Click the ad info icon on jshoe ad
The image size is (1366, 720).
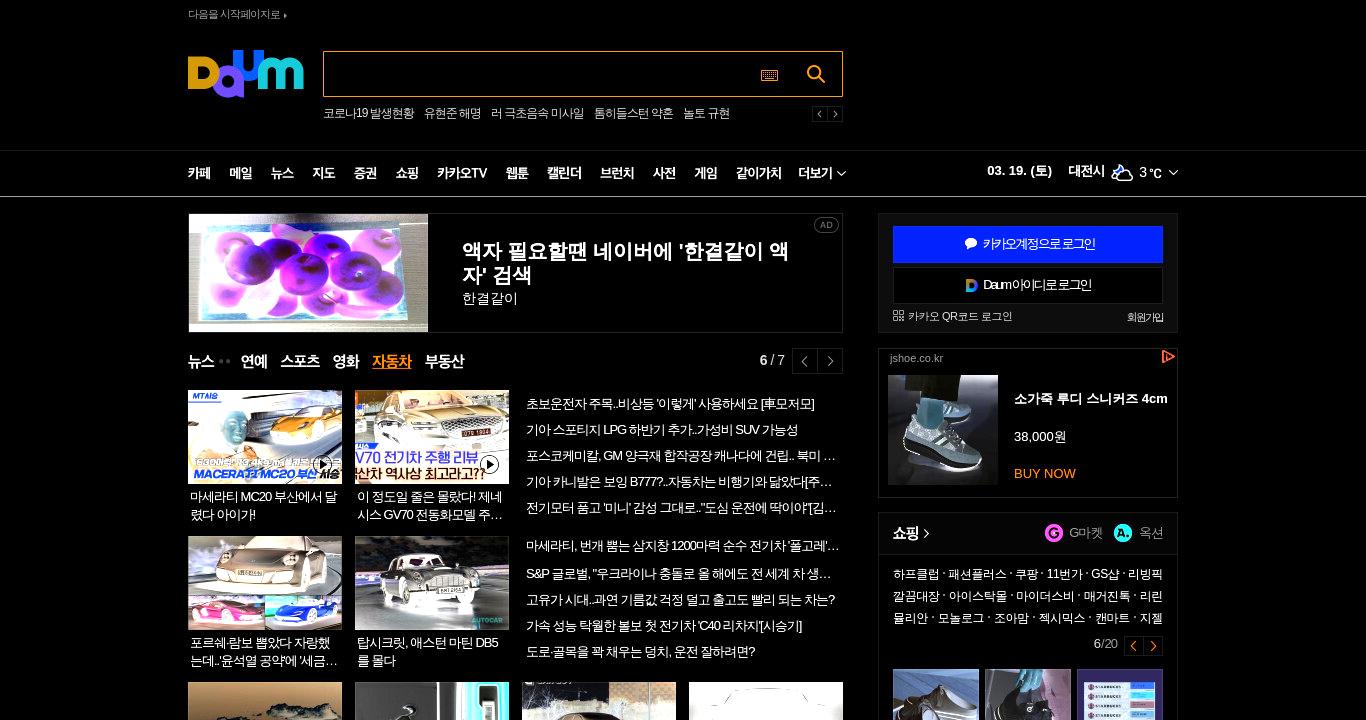pos(1167,357)
